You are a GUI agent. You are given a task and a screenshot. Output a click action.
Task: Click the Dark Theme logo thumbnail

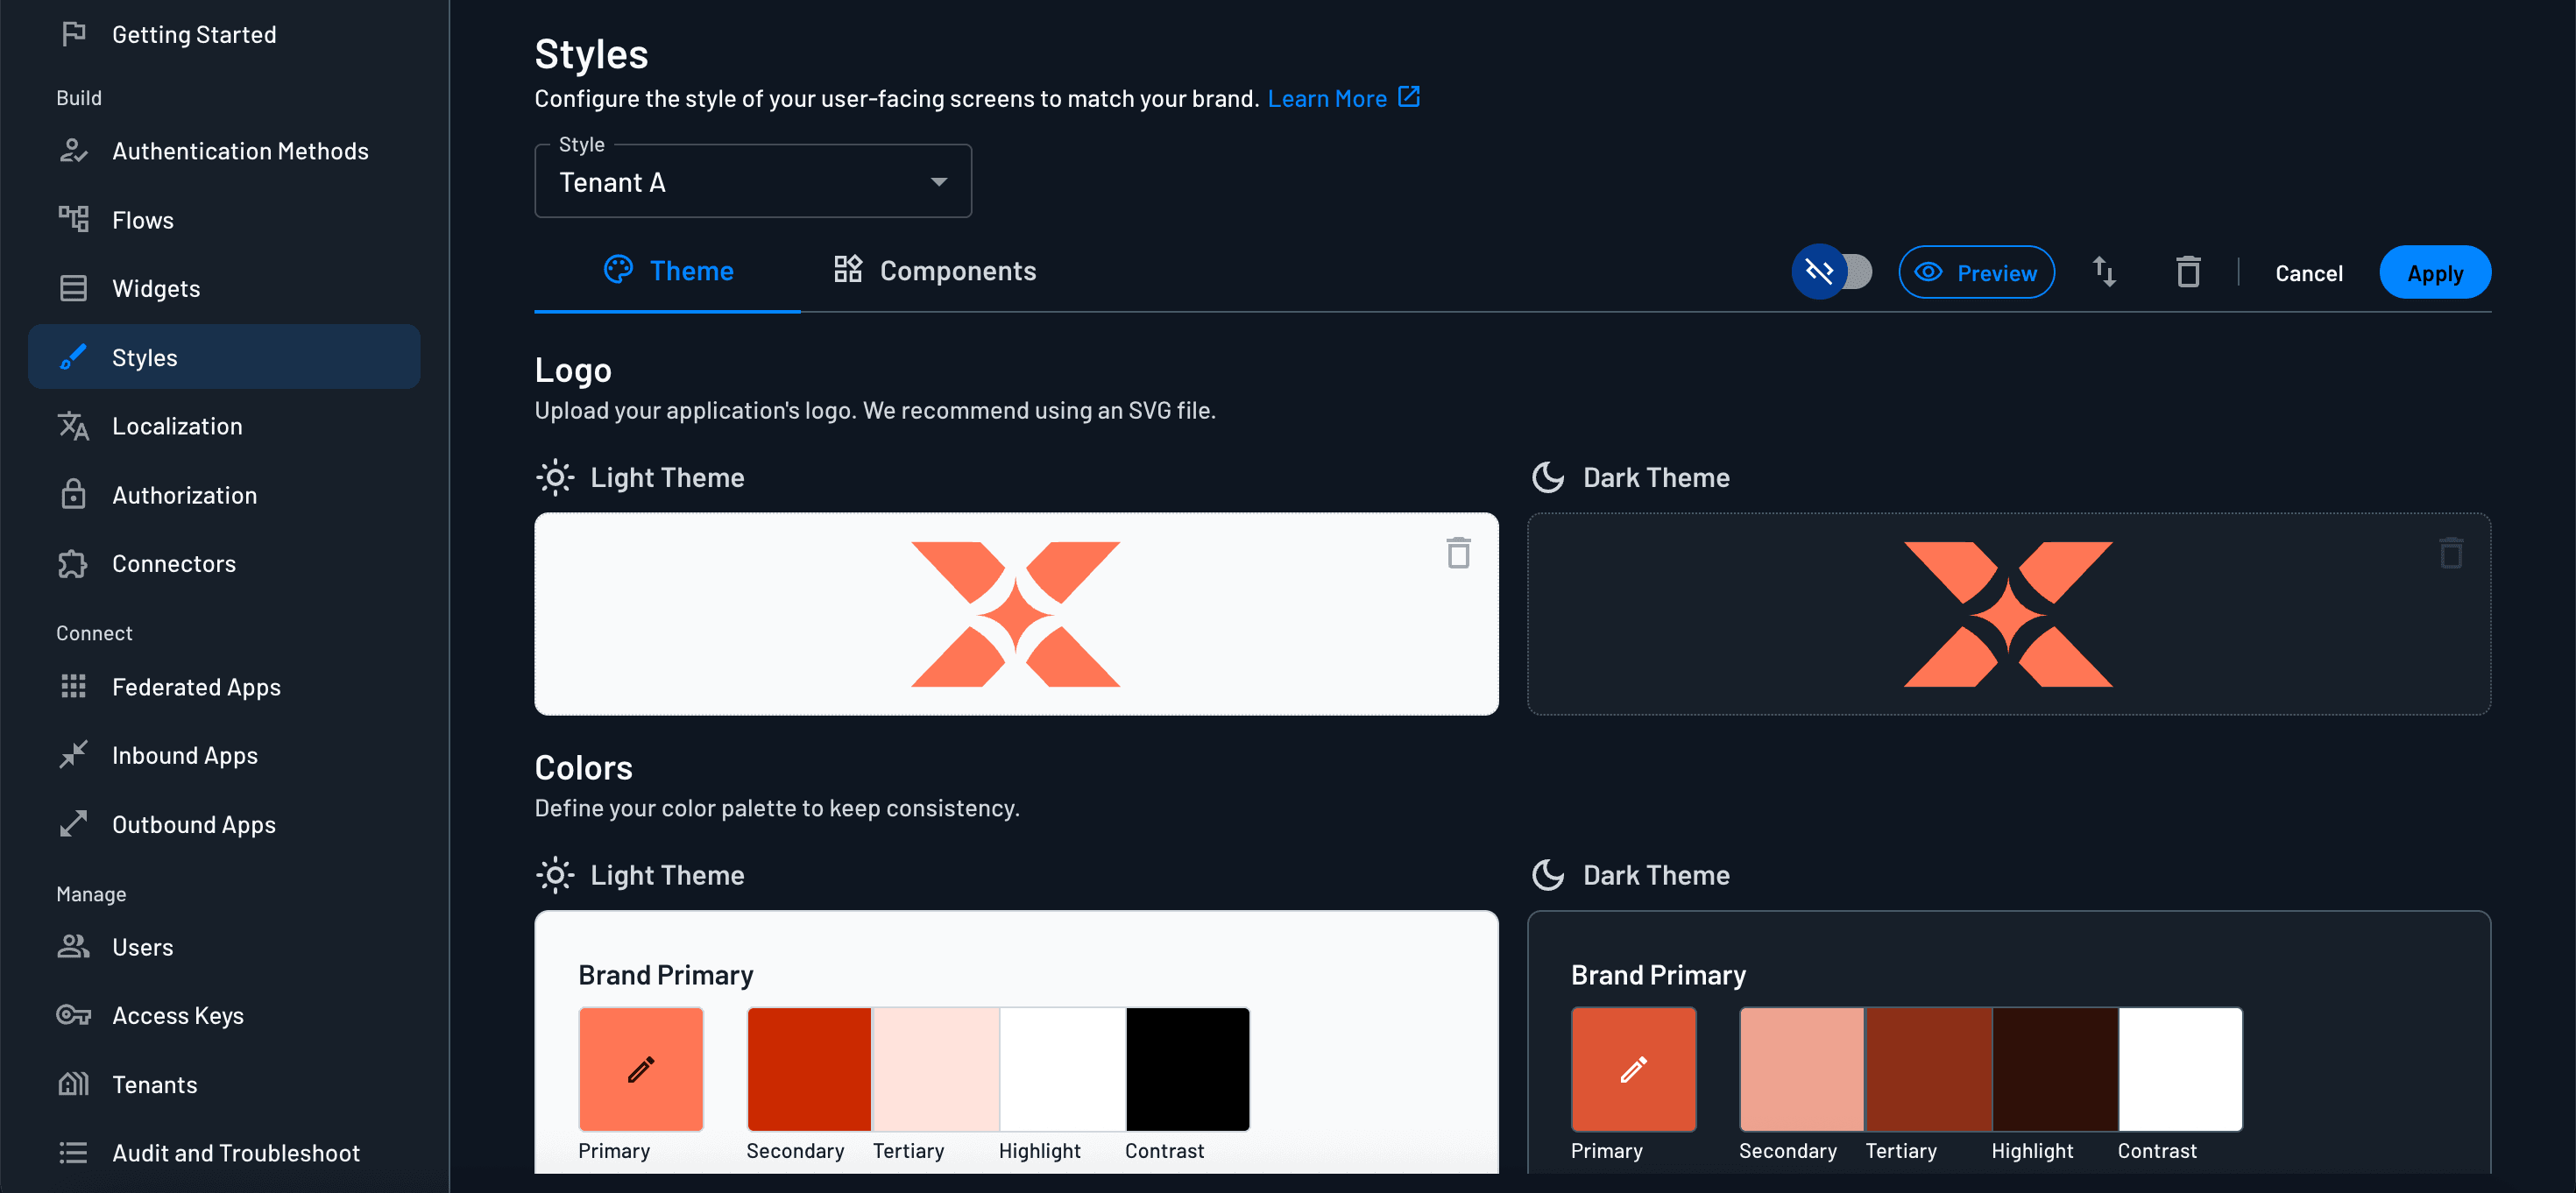(x=2007, y=614)
